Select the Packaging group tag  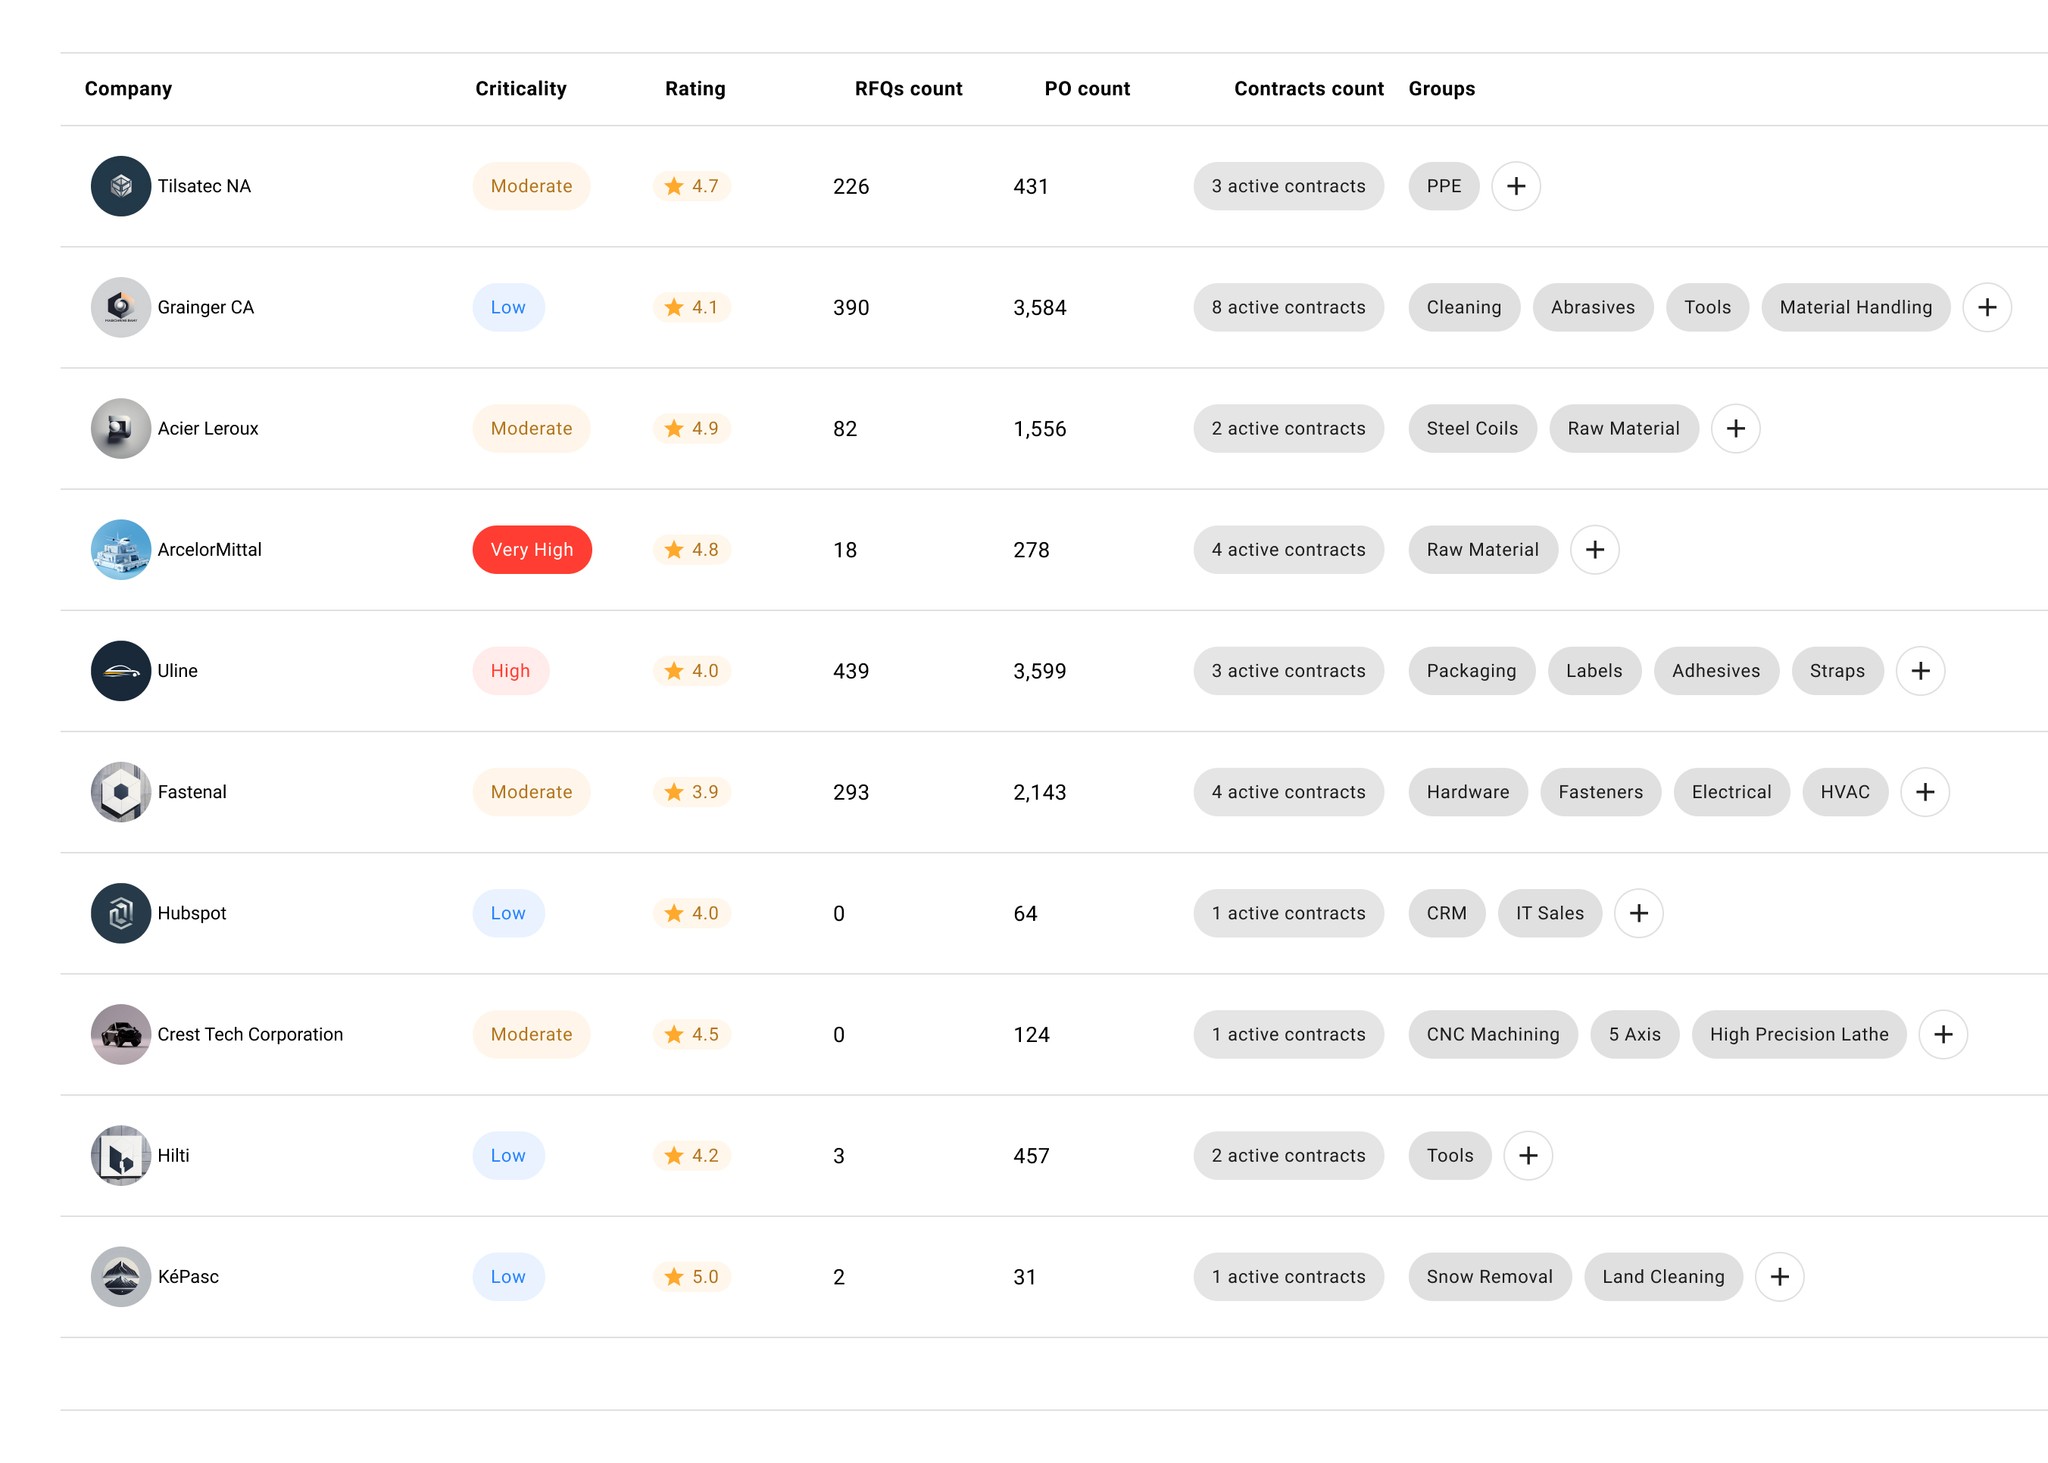click(1471, 670)
